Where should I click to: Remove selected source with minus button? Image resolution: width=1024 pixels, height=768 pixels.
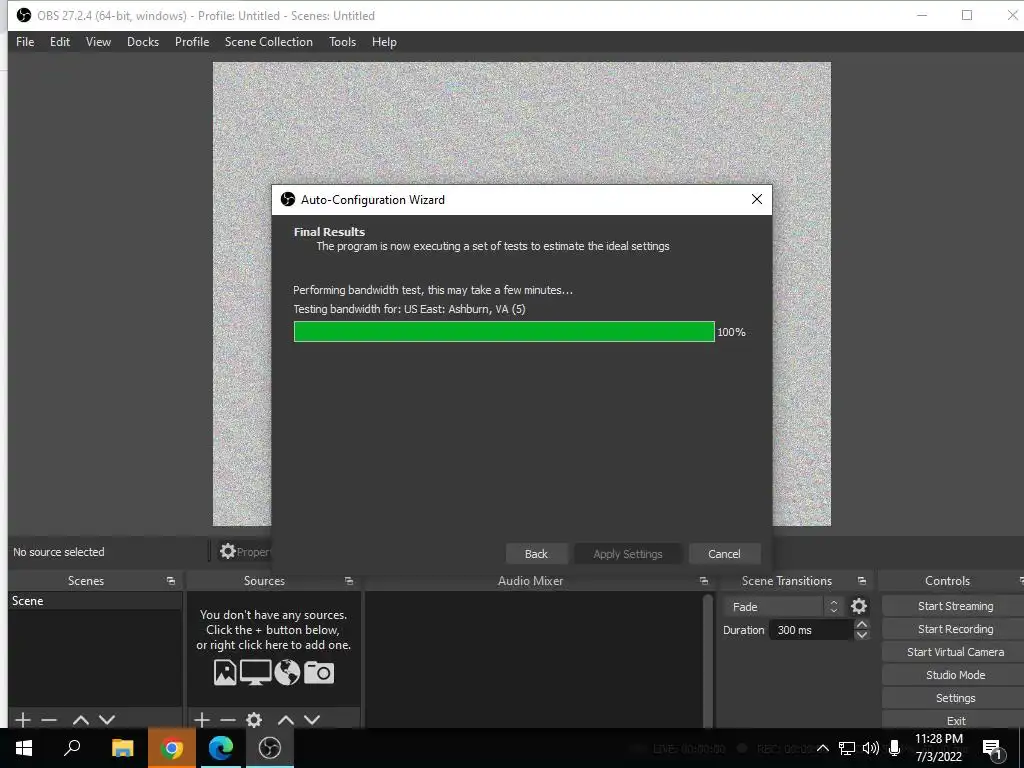point(227,720)
